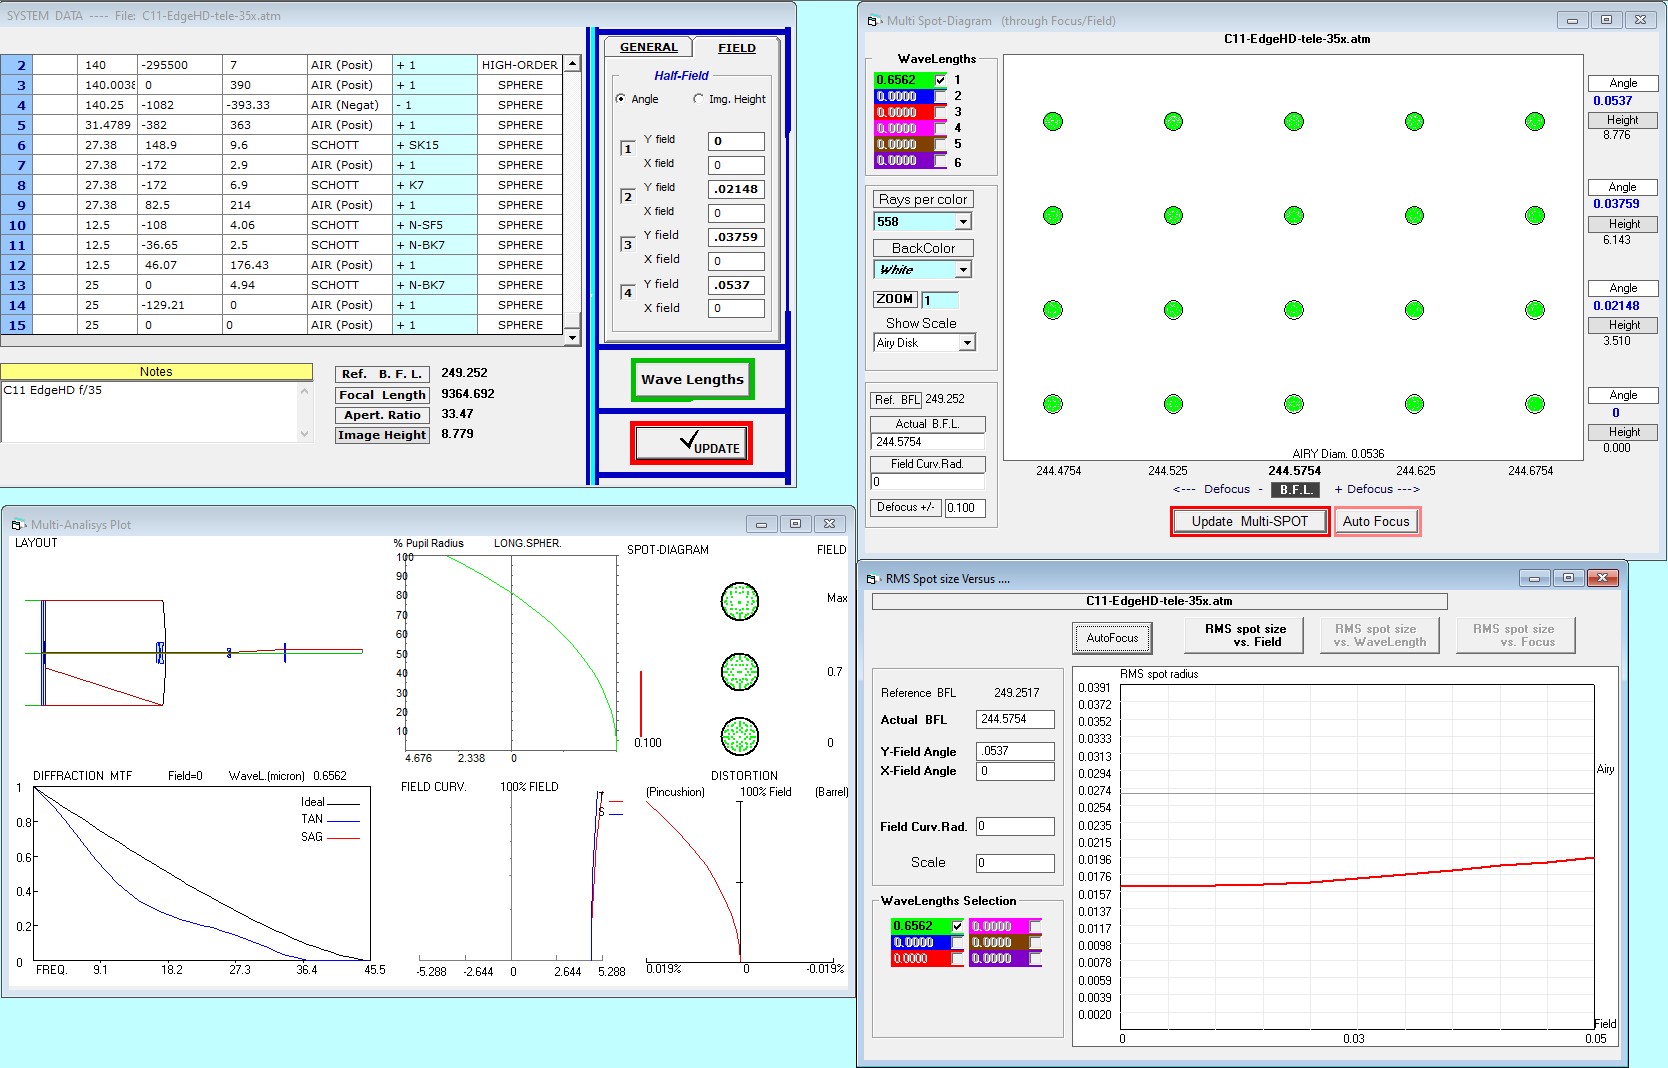The height and width of the screenshot is (1068, 1668).
Task: Expand the Rays per color dropdown
Action: [962, 222]
